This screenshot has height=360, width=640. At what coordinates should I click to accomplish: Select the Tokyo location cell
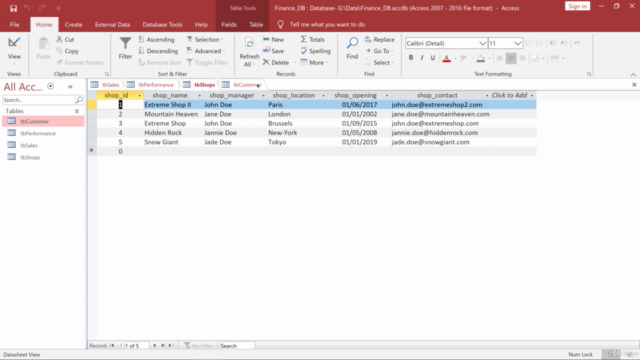298,142
